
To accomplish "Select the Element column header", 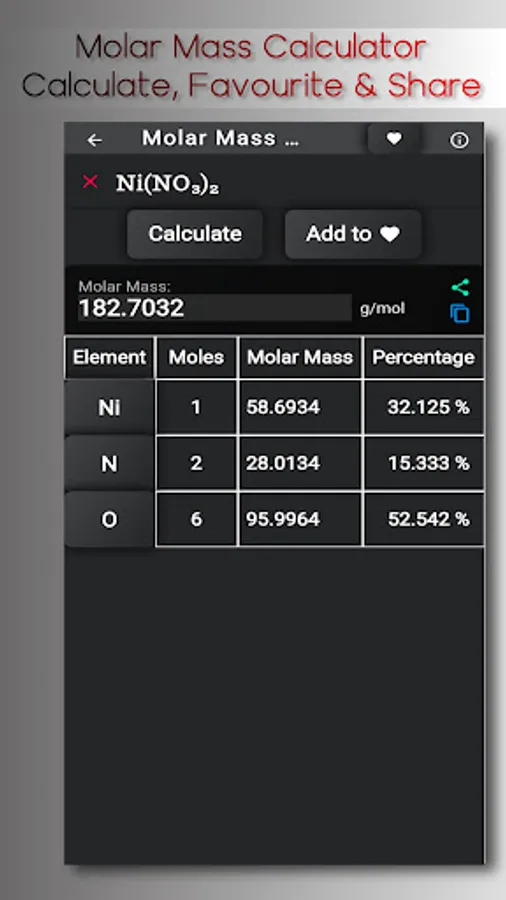I will 109,357.
